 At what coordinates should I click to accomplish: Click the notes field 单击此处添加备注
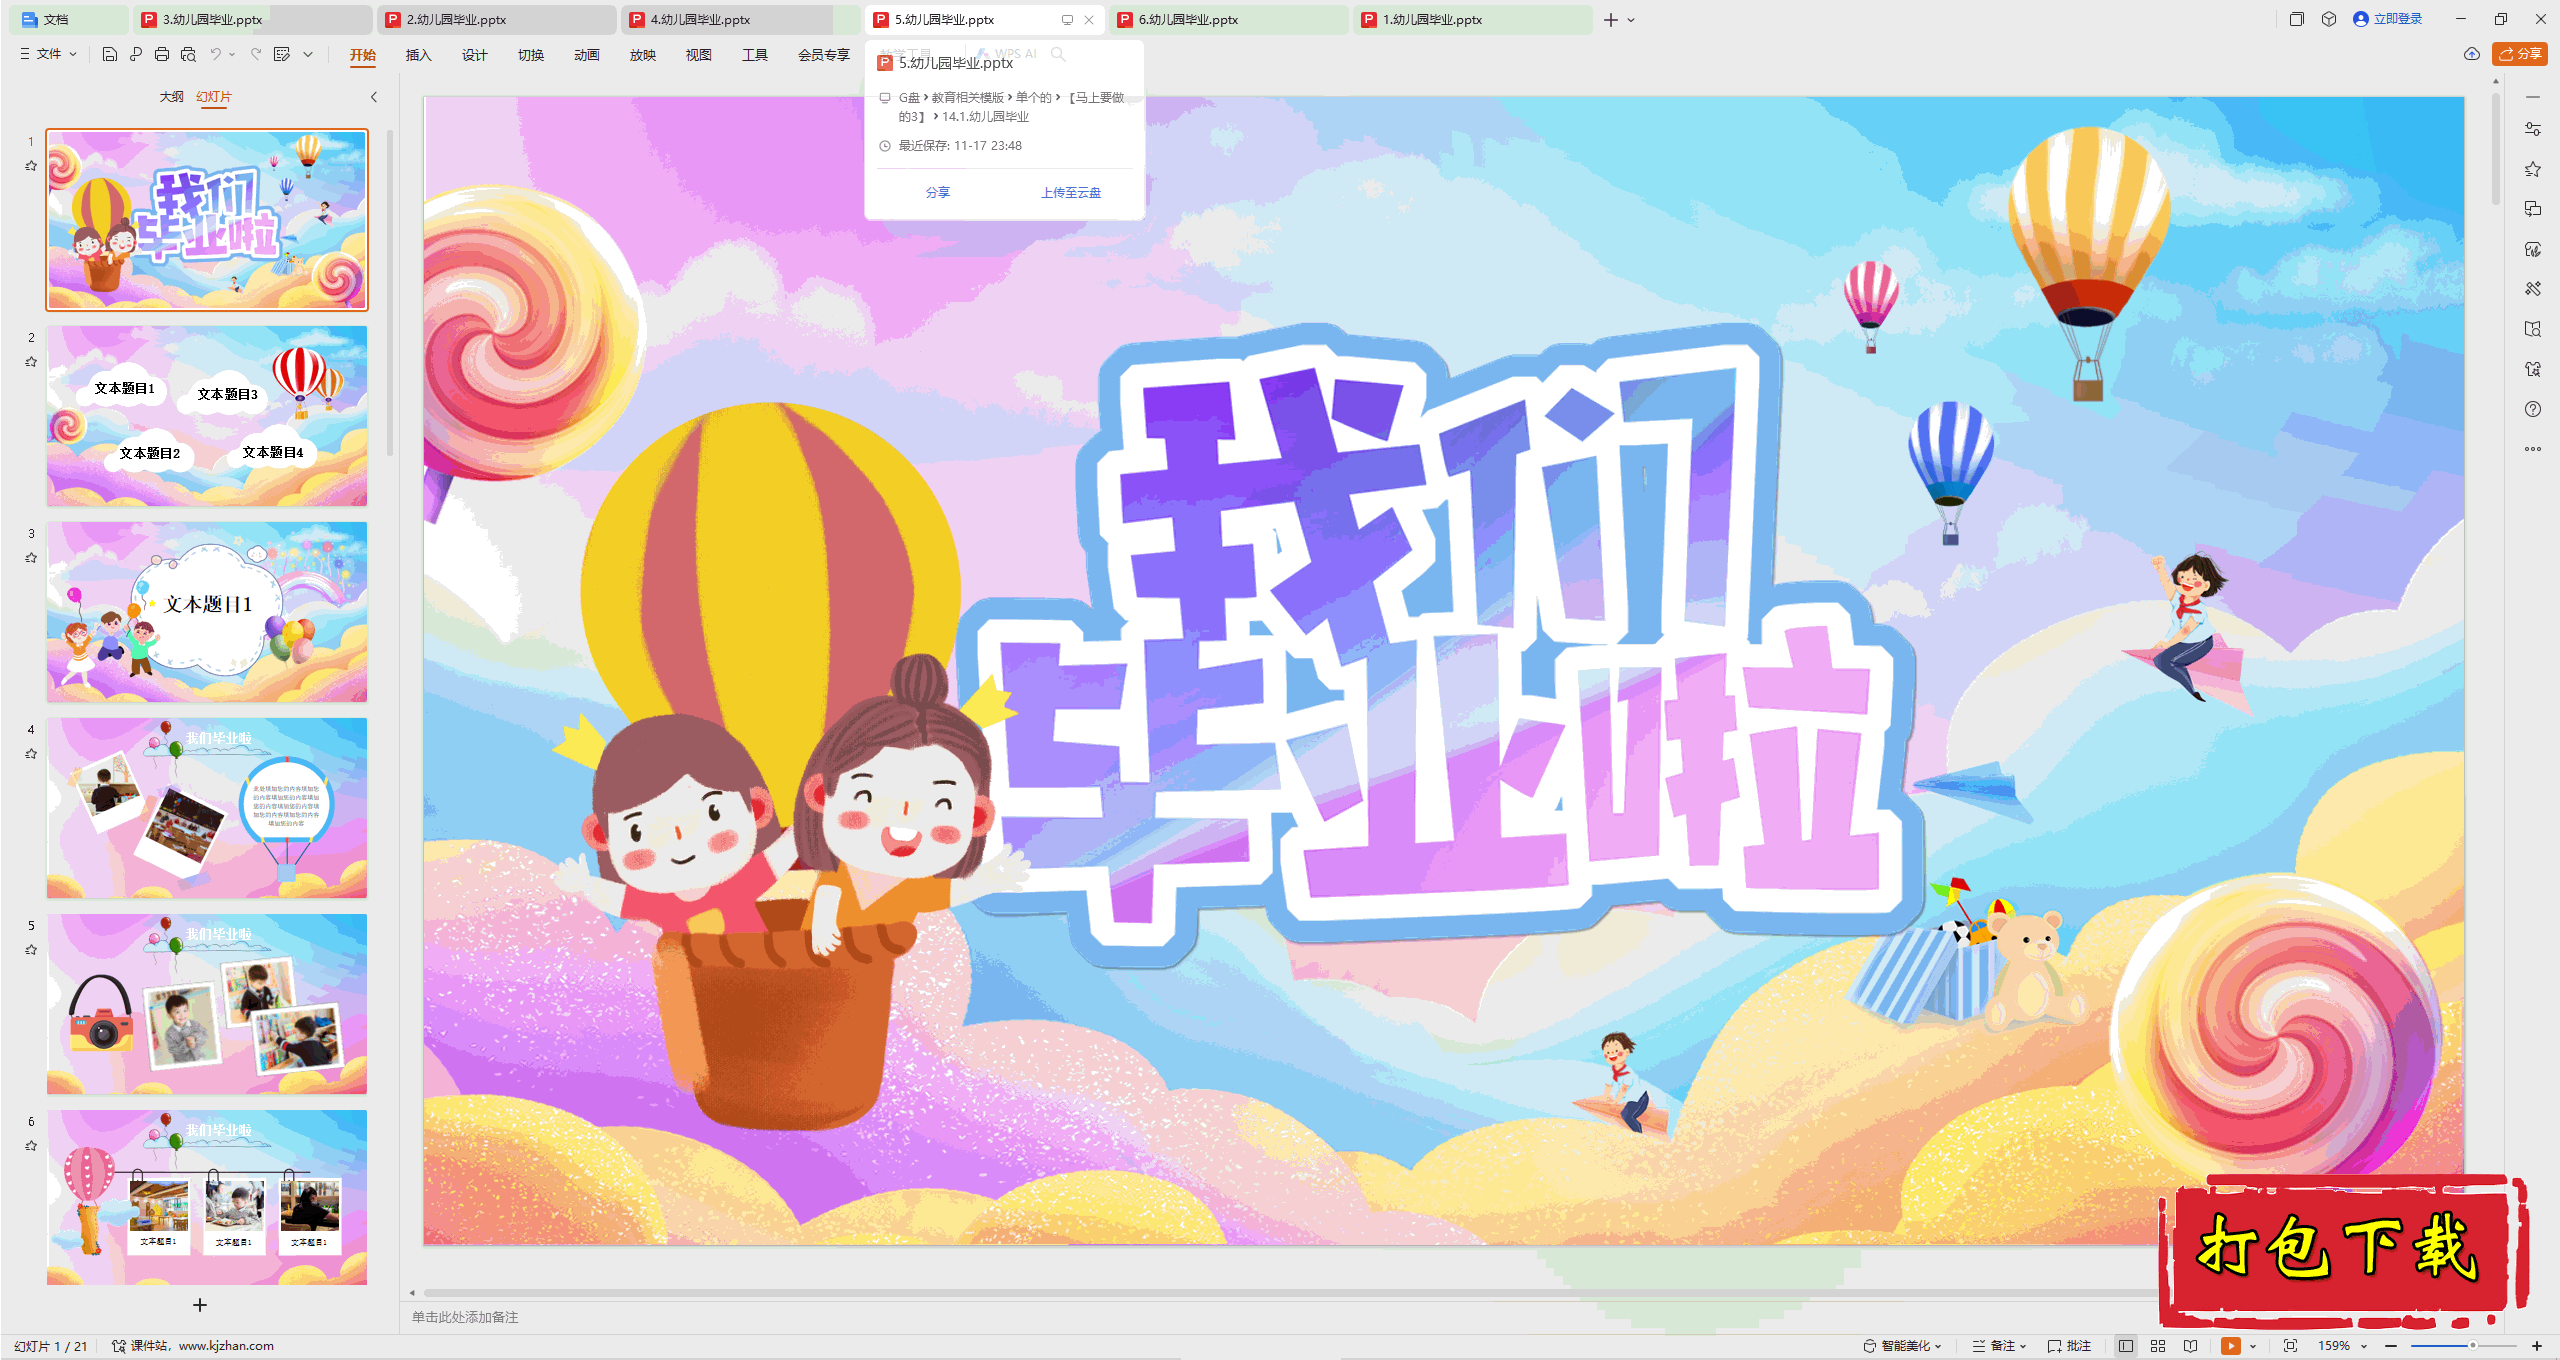[465, 1317]
